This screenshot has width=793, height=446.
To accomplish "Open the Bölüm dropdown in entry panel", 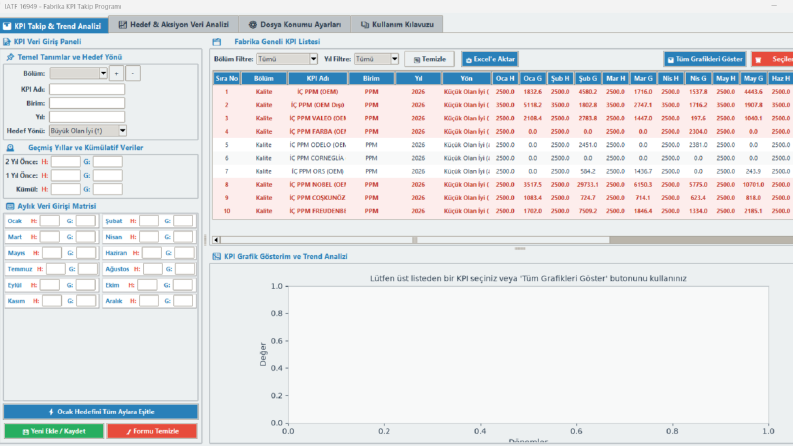I will [x=78, y=73].
